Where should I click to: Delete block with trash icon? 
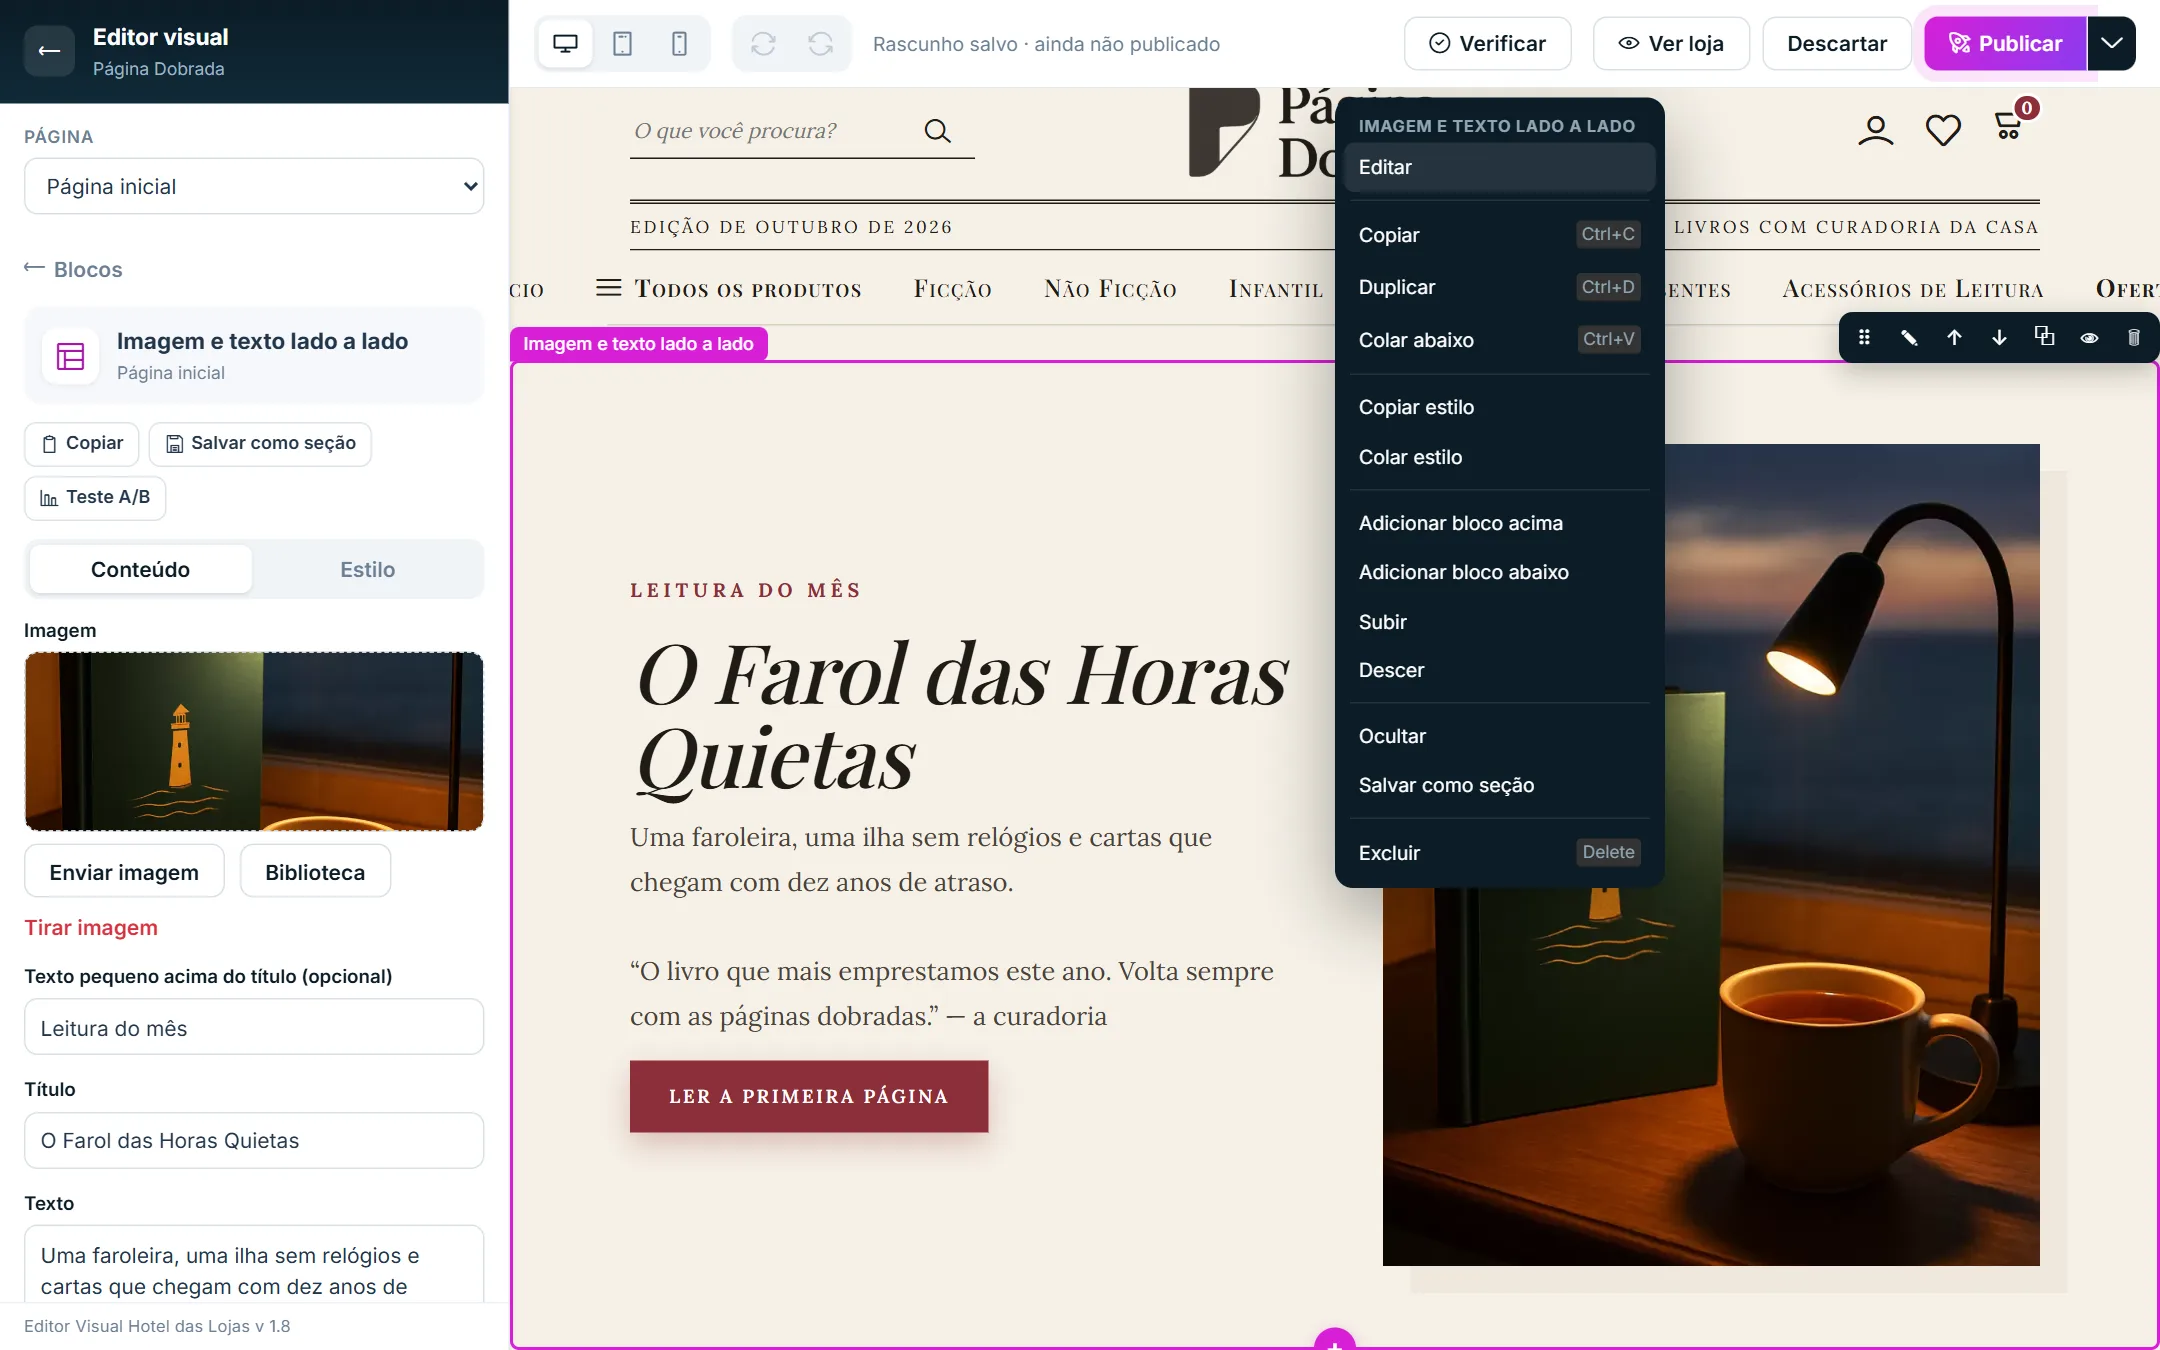2134,338
